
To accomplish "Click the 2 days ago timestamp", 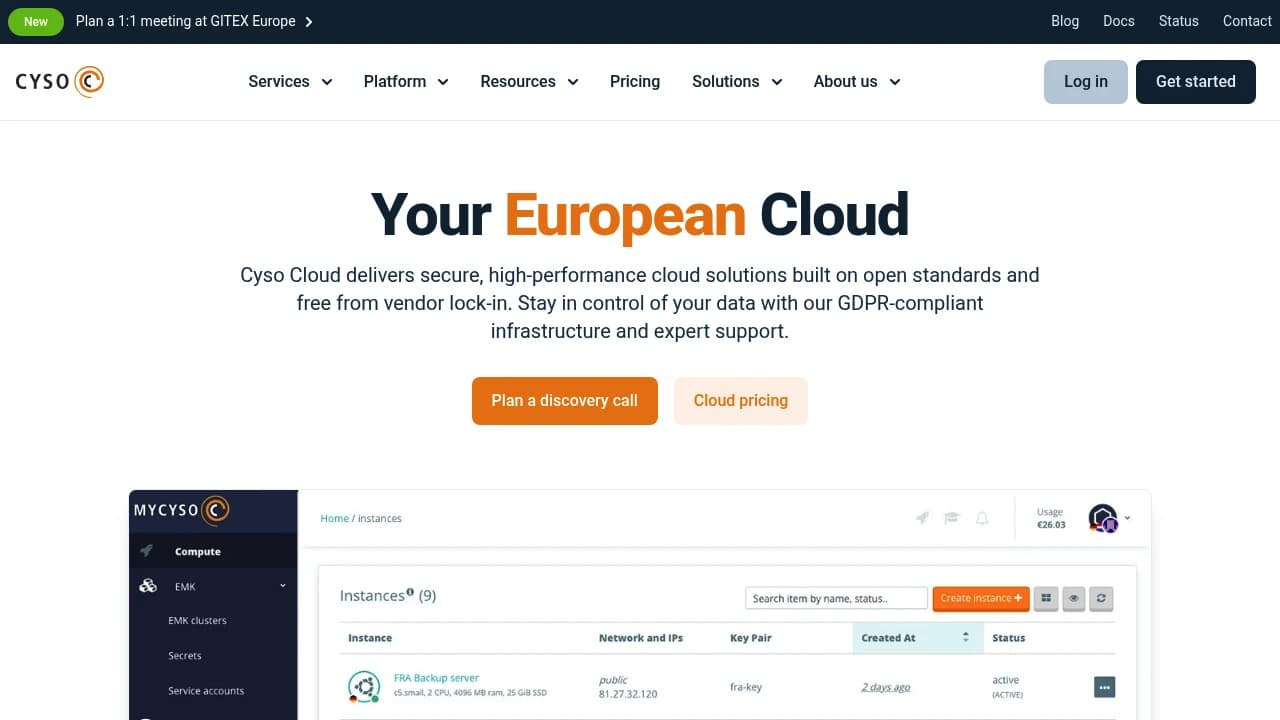I will tap(886, 687).
